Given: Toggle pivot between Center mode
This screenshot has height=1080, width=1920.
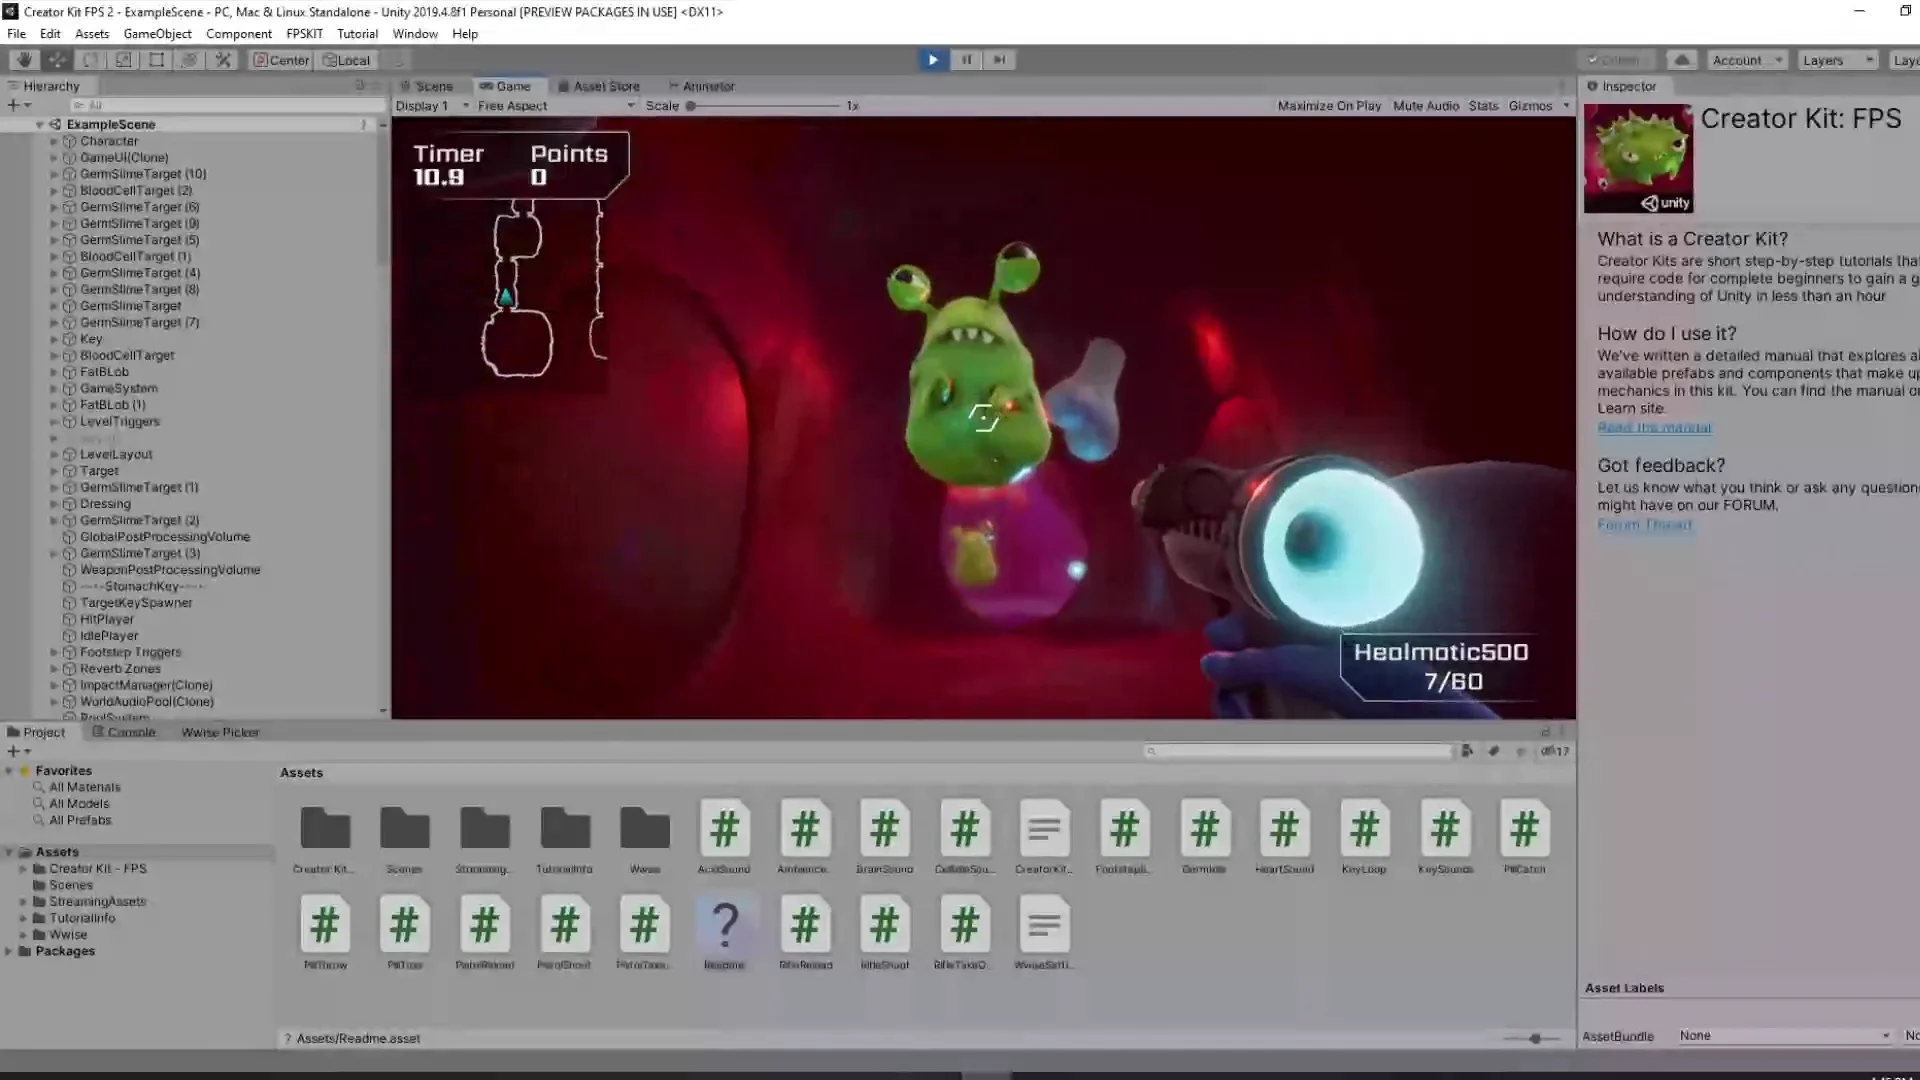Looking at the screenshot, I should click(x=280, y=59).
